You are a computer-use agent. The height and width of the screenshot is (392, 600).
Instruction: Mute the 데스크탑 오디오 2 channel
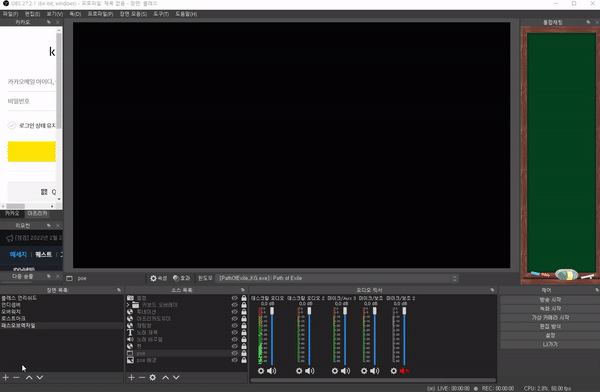coord(310,371)
